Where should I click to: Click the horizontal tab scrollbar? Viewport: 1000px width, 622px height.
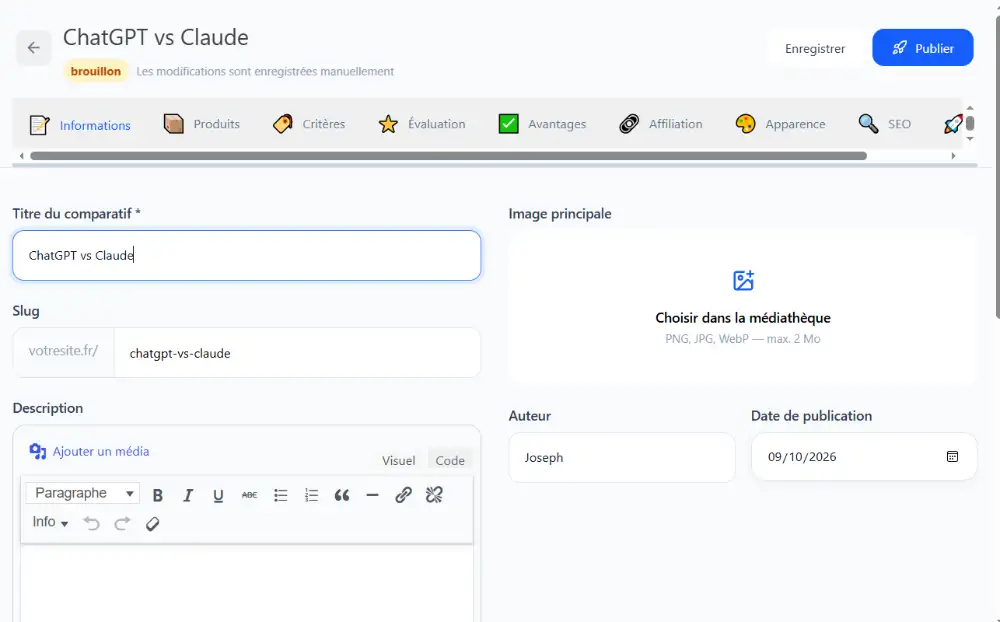coord(448,156)
